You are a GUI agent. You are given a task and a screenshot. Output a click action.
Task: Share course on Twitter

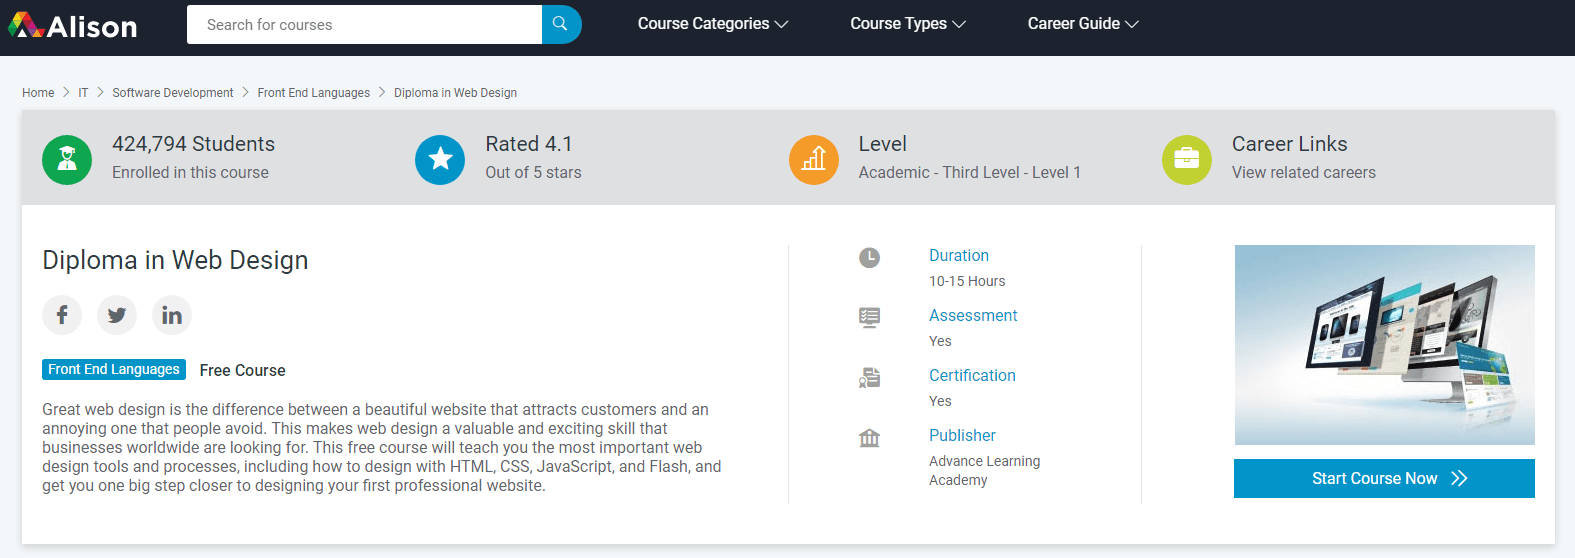(117, 315)
